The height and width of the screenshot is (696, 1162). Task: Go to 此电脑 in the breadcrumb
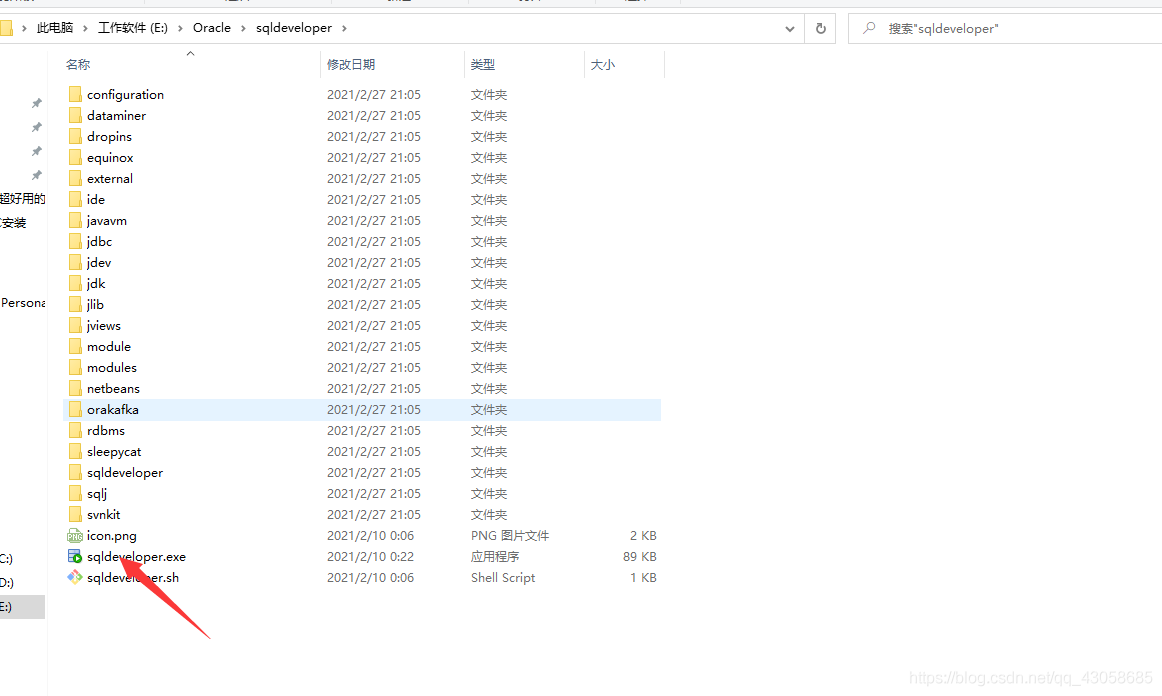click(55, 28)
